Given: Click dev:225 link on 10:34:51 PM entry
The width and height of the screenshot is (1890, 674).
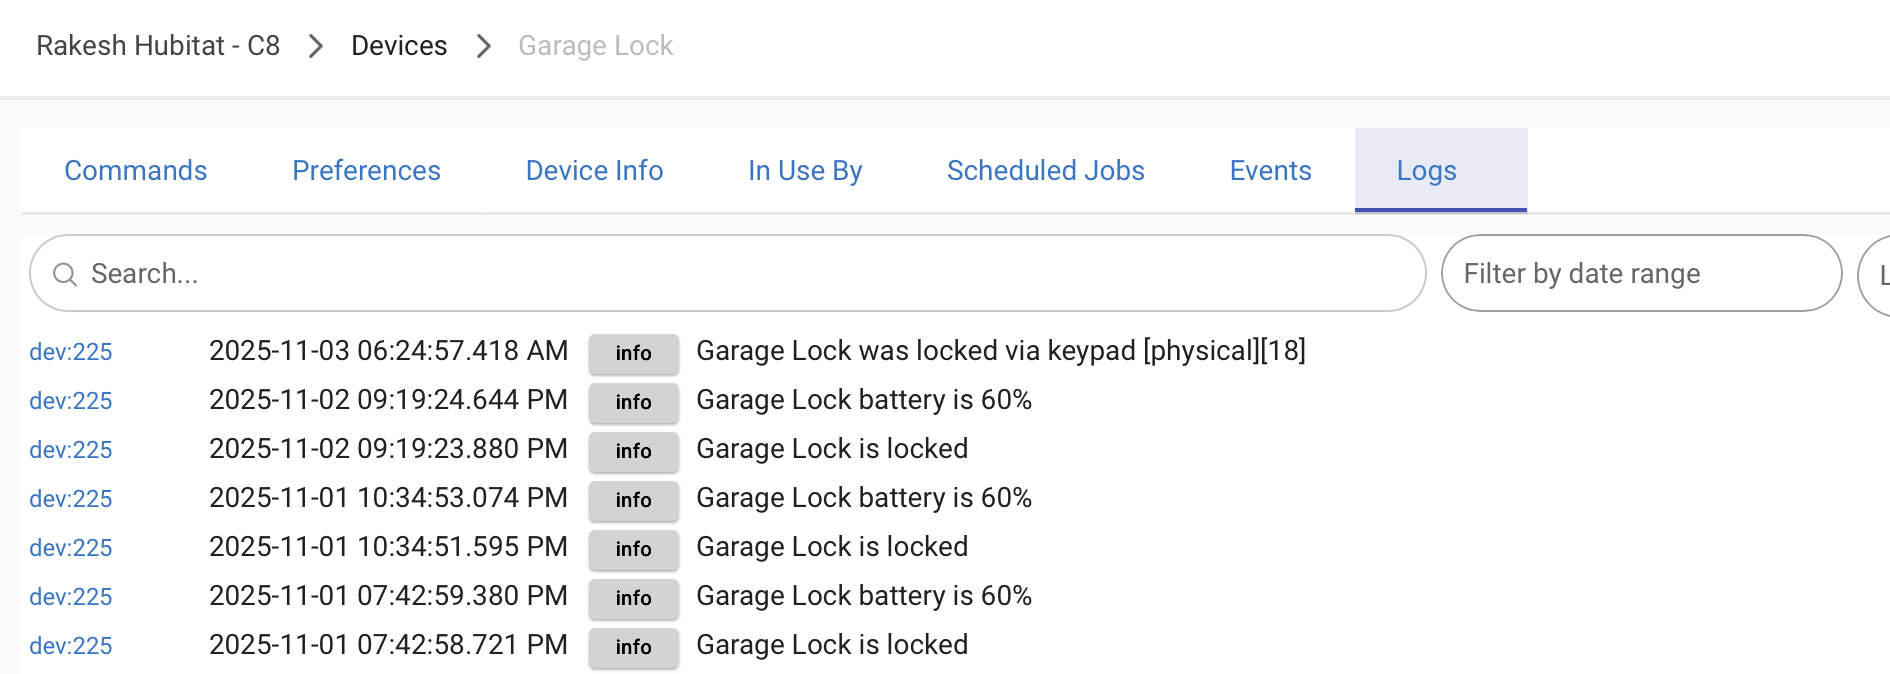Looking at the screenshot, I should (x=71, y=548).
